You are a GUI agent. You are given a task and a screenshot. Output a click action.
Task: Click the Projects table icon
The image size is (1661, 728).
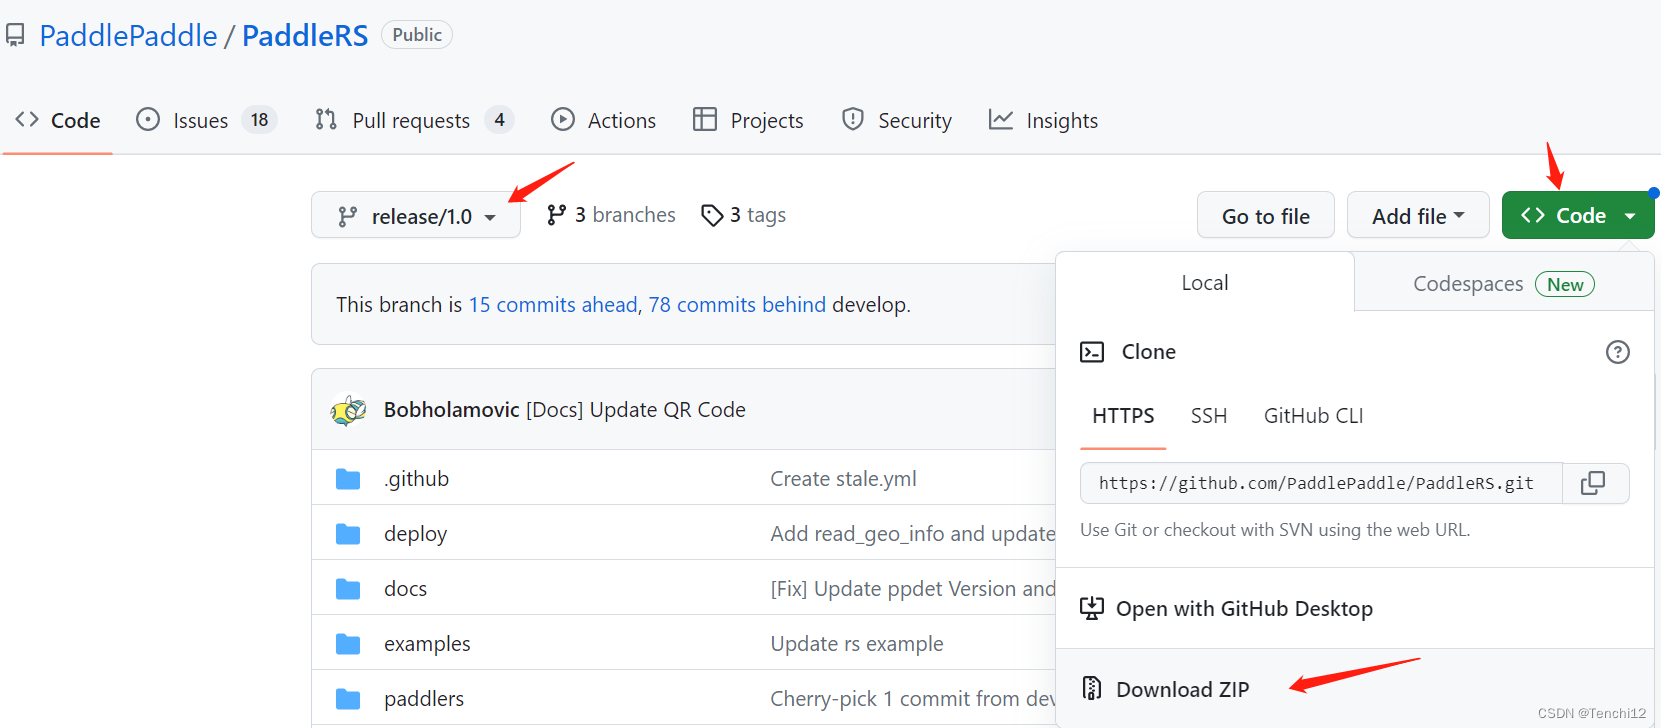coord(705,120)
